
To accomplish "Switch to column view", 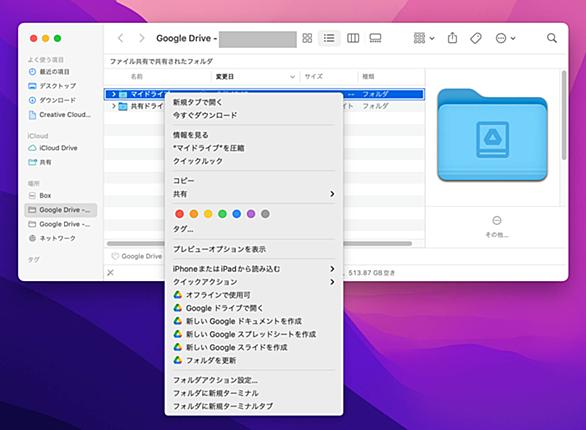I will point(353,38).
